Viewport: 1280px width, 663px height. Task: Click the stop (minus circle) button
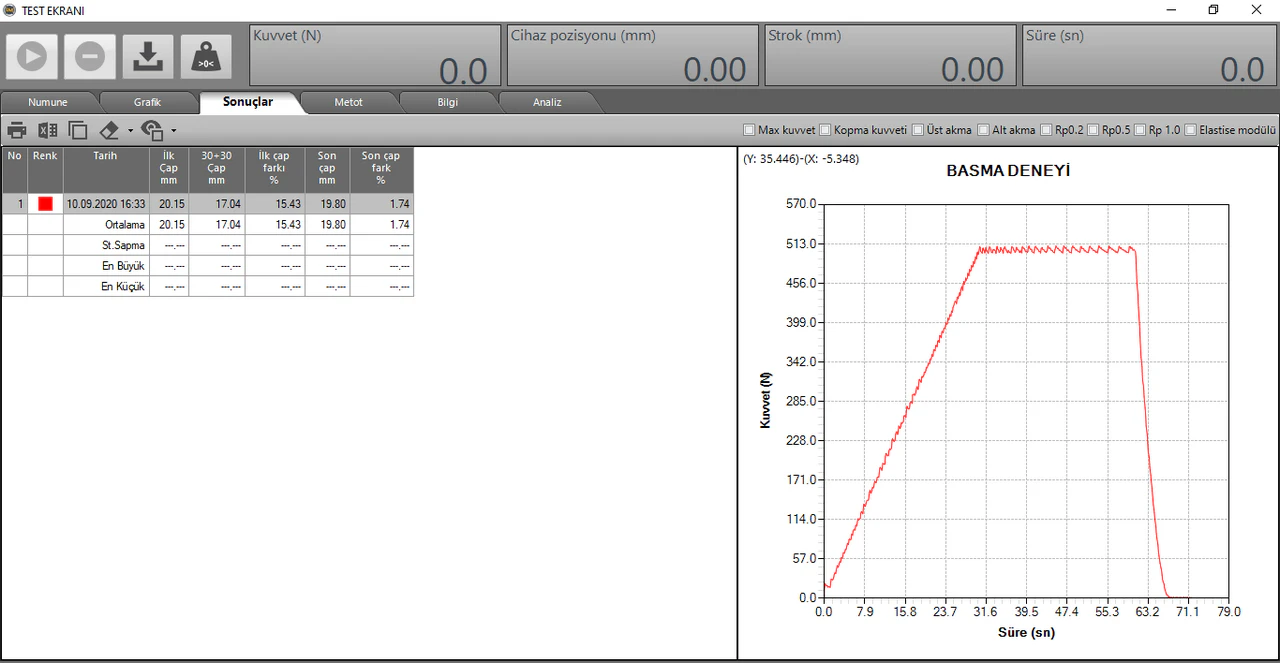click(90, 57)
